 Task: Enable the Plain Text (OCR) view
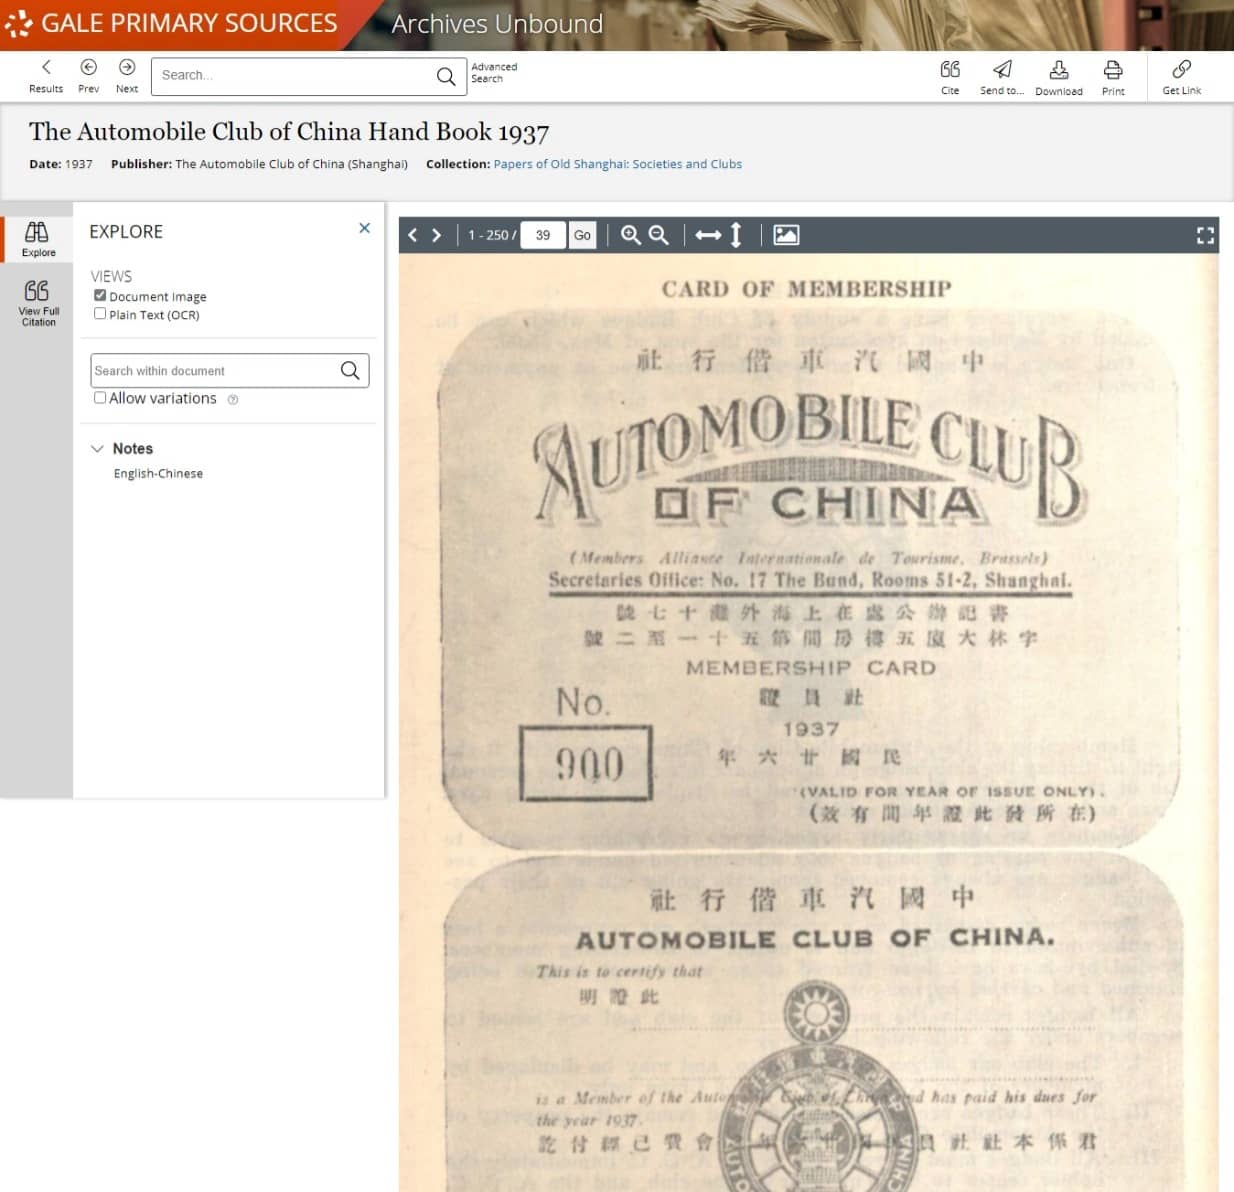[100, 314]
